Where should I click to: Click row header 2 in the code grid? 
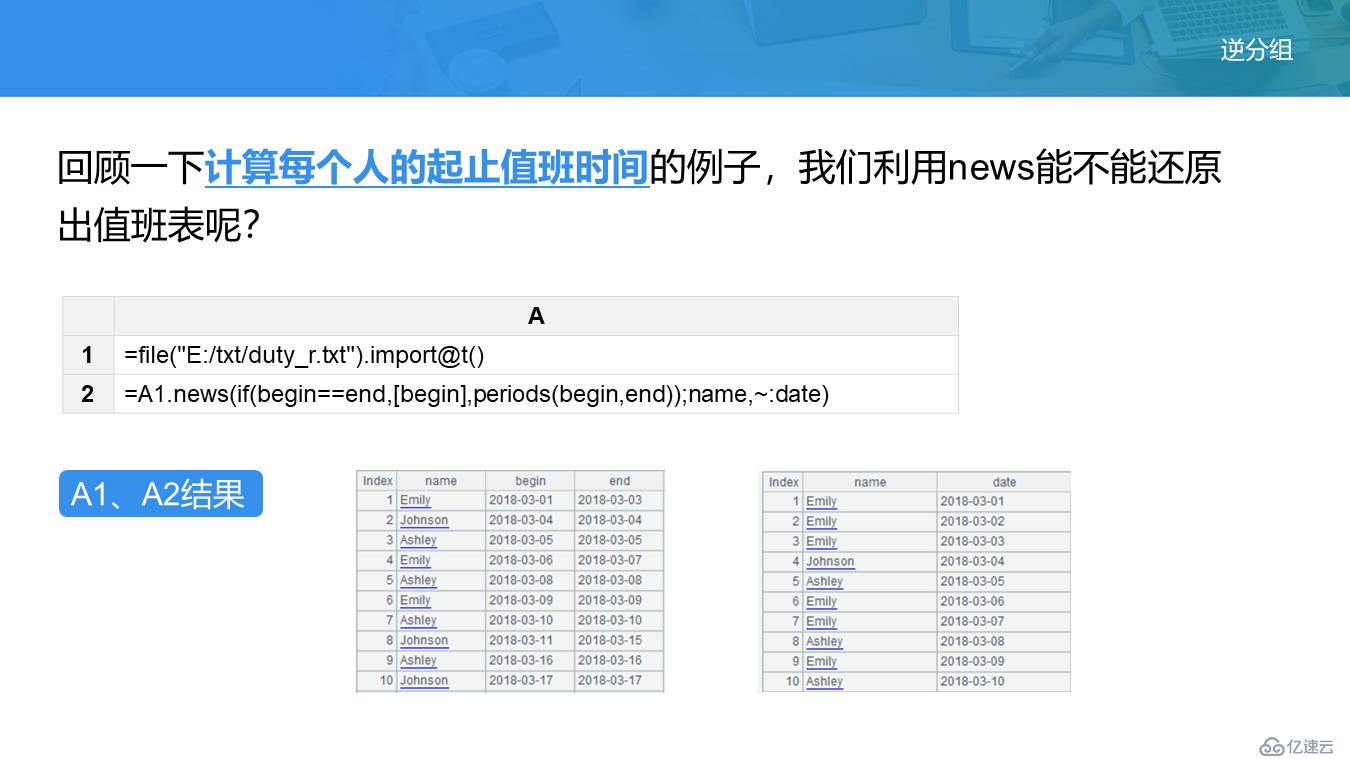(x=88, y=394)
